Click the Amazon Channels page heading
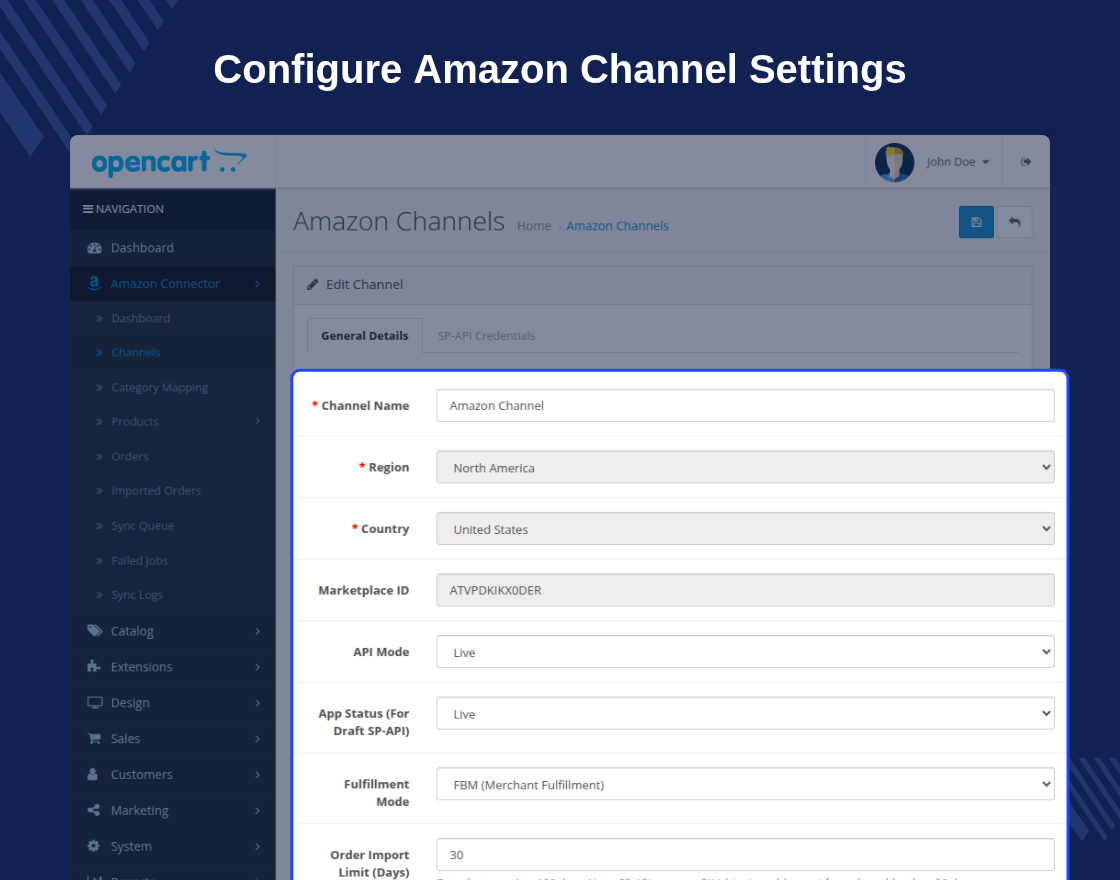The width and height of the screenshot is (1120, 880). pos(399,221)
